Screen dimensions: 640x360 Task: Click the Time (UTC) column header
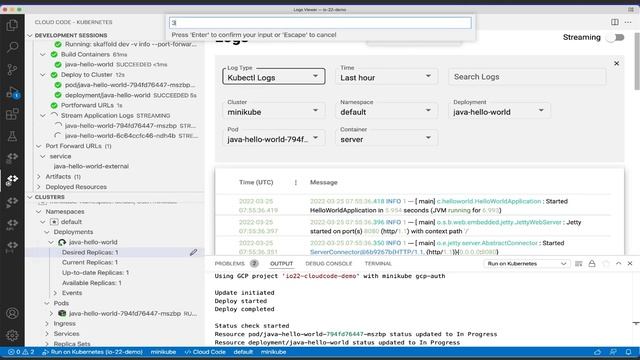click(x=256, y=182)
